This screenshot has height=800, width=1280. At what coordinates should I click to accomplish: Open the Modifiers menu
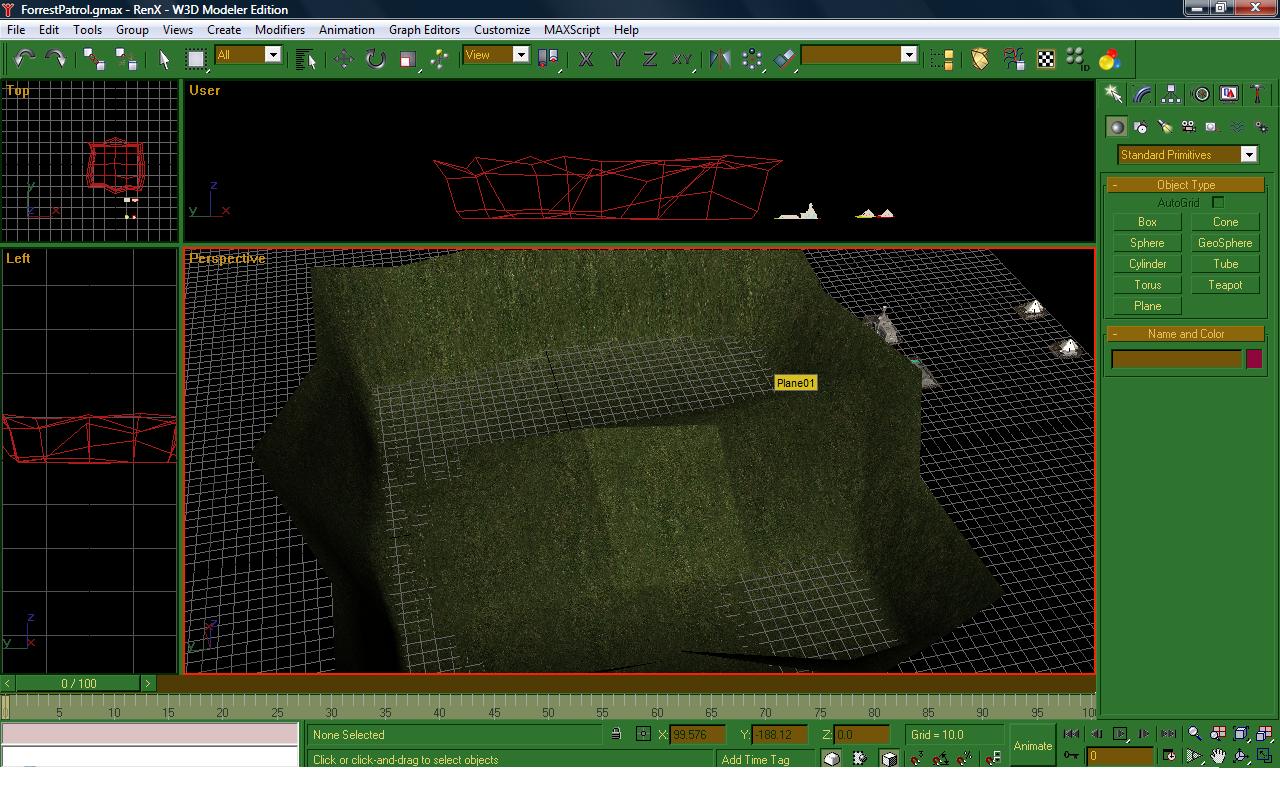point(279,30)
